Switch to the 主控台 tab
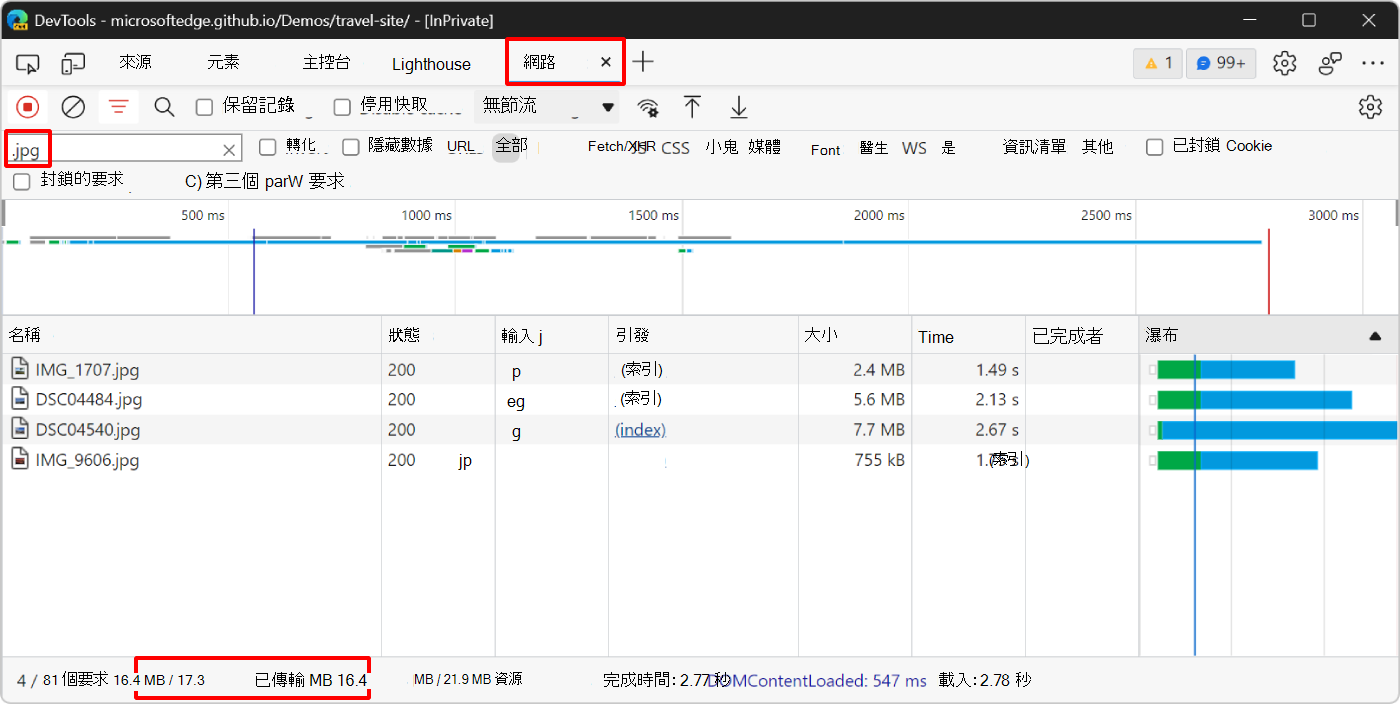 pyautogui.click(x=326, y=63)
